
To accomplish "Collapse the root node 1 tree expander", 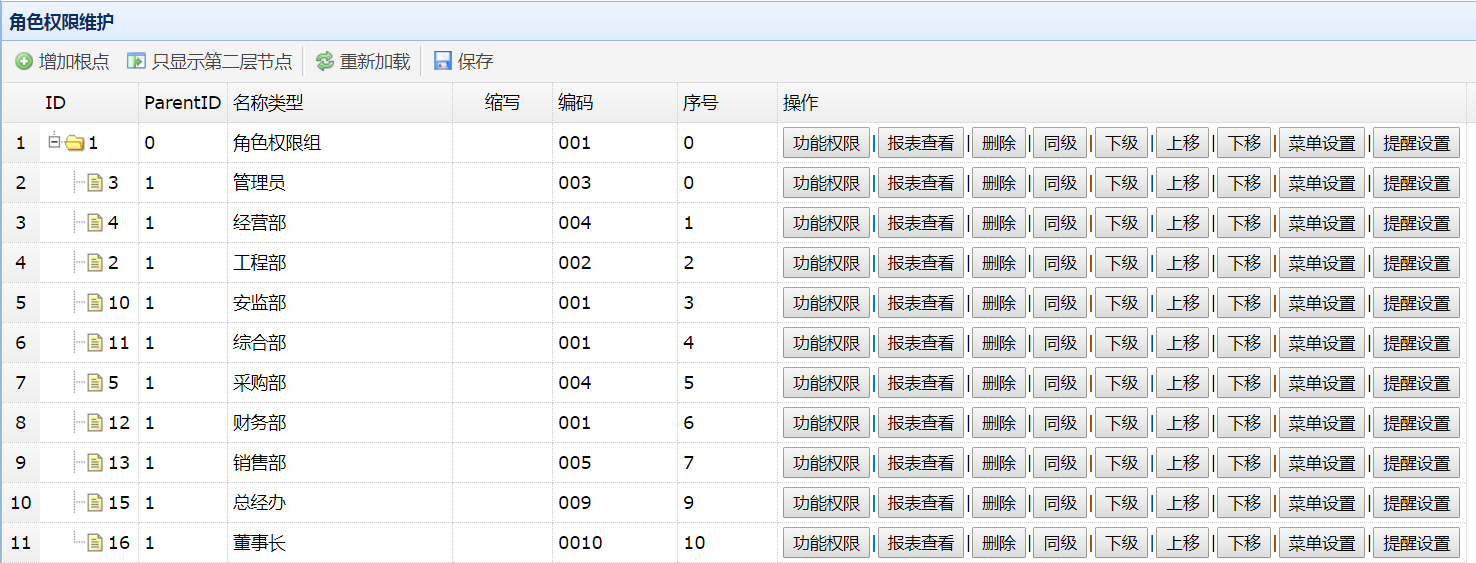I will (54, 142).
